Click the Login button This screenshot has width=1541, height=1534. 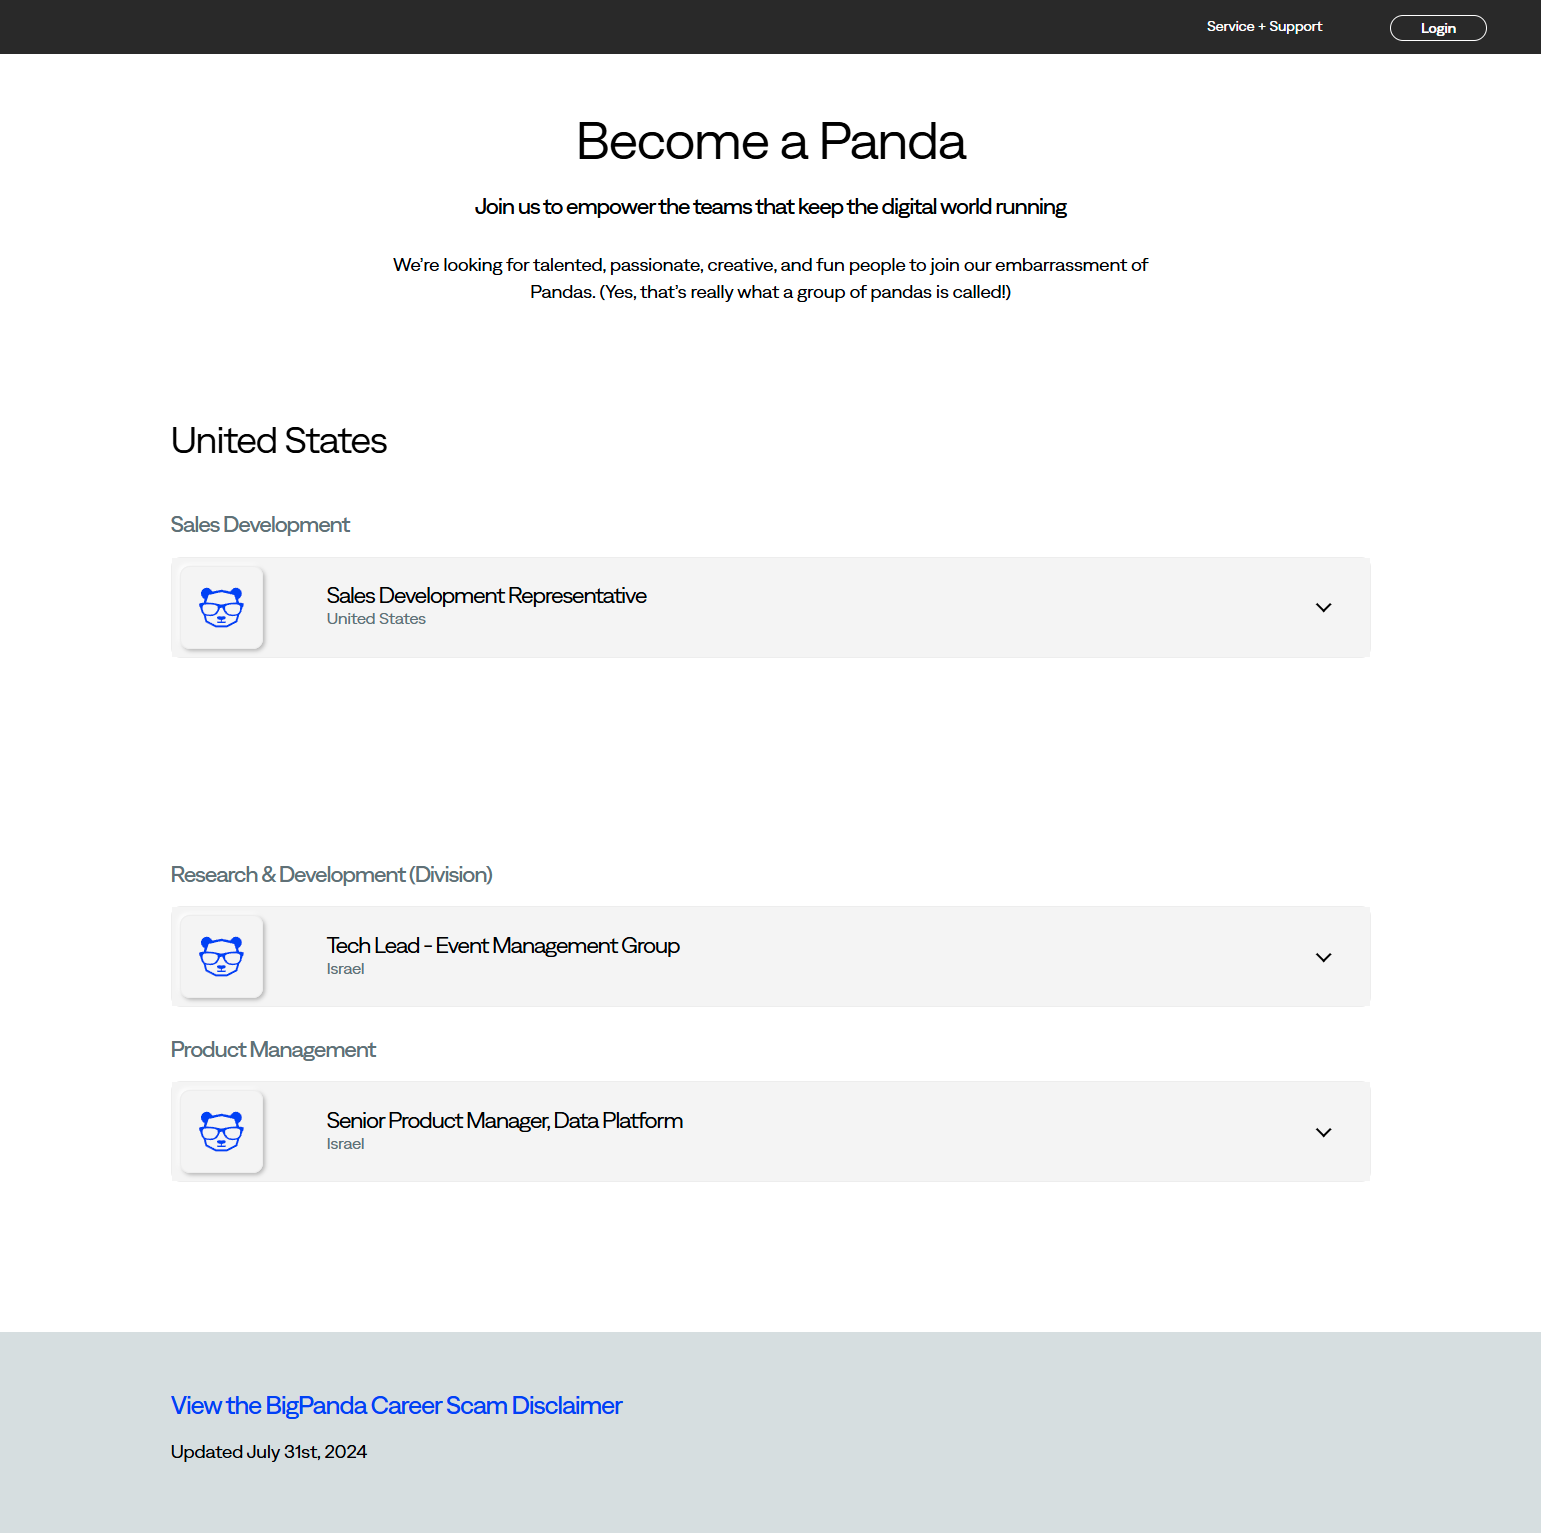click(x=1437, y=27)
